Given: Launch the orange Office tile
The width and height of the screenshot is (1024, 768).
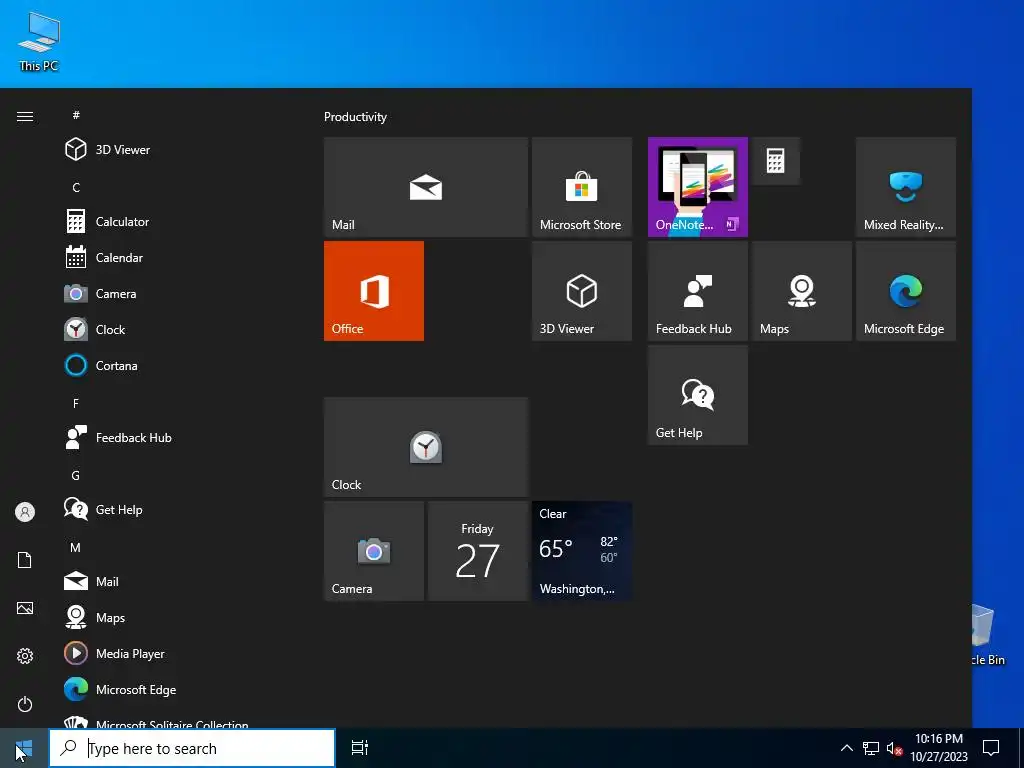Looking at the screenshot, I should [374, 291].
